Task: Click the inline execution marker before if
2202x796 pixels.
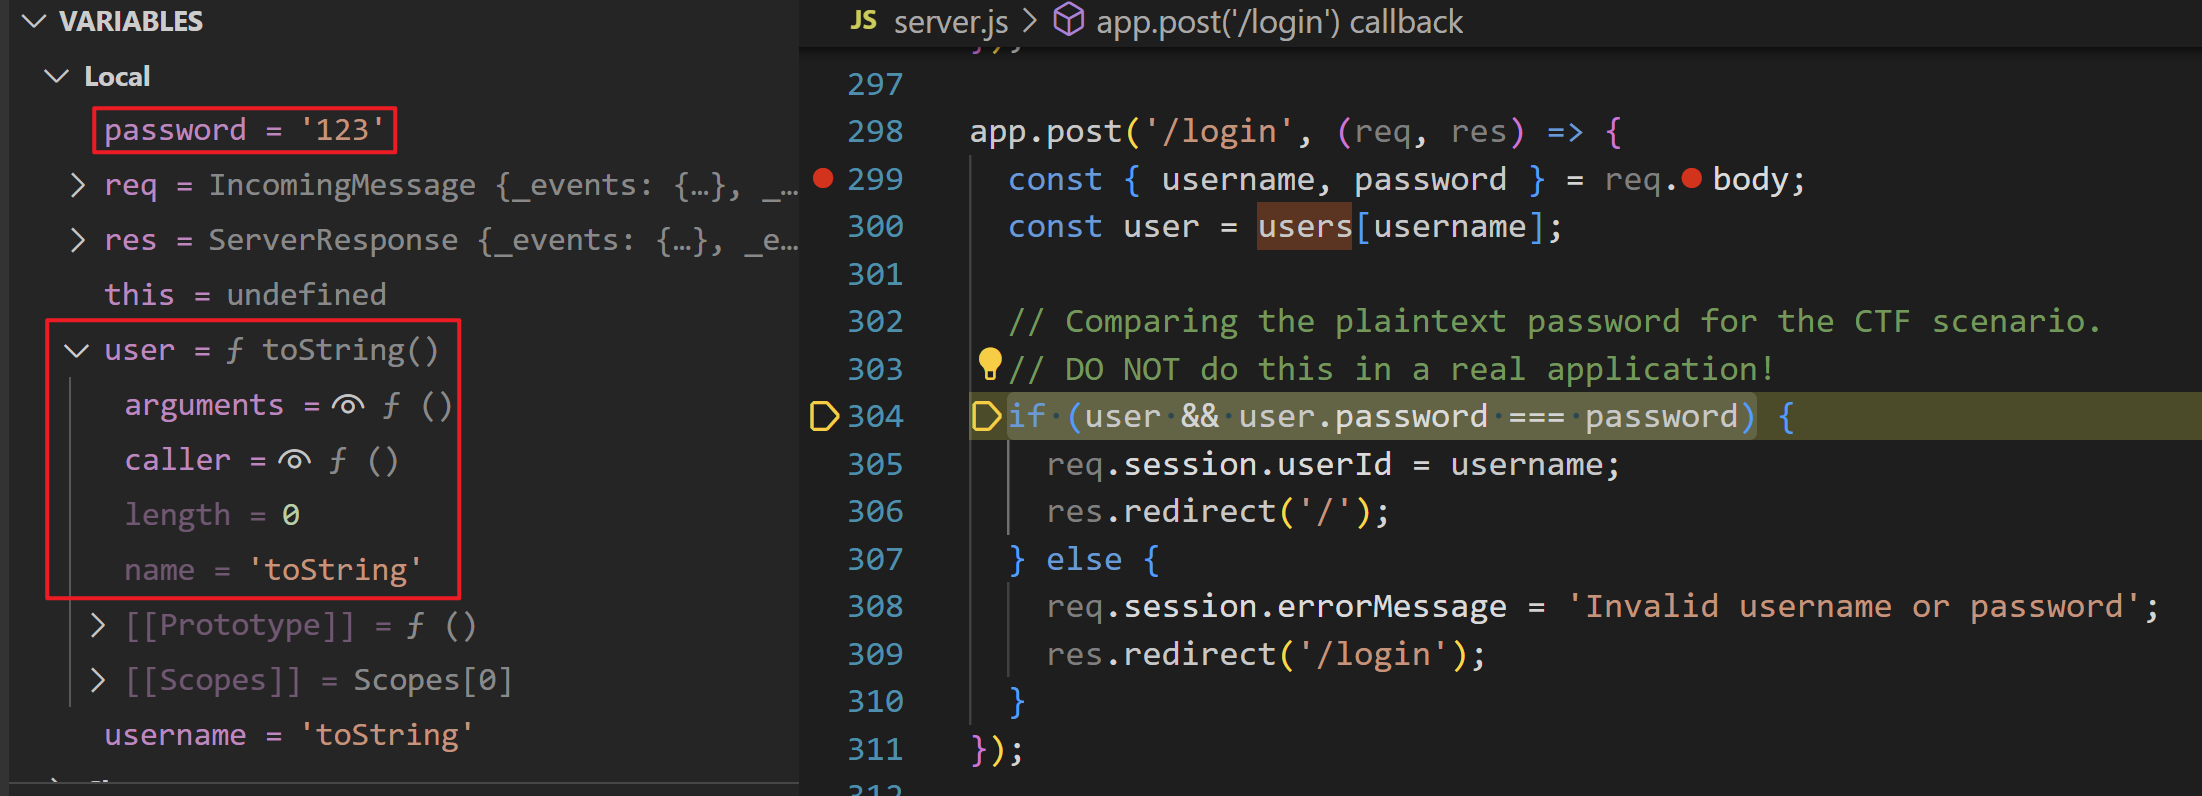Action: [x=986, y=416]
